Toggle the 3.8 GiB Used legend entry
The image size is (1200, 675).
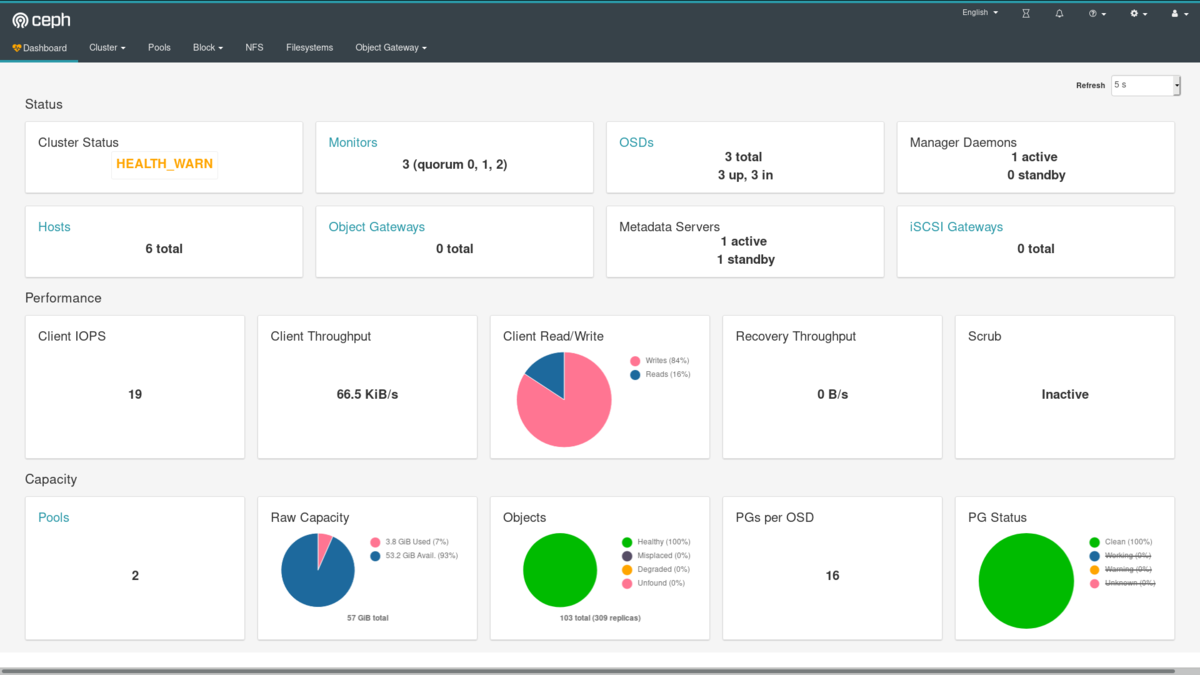tap(409, 542)
